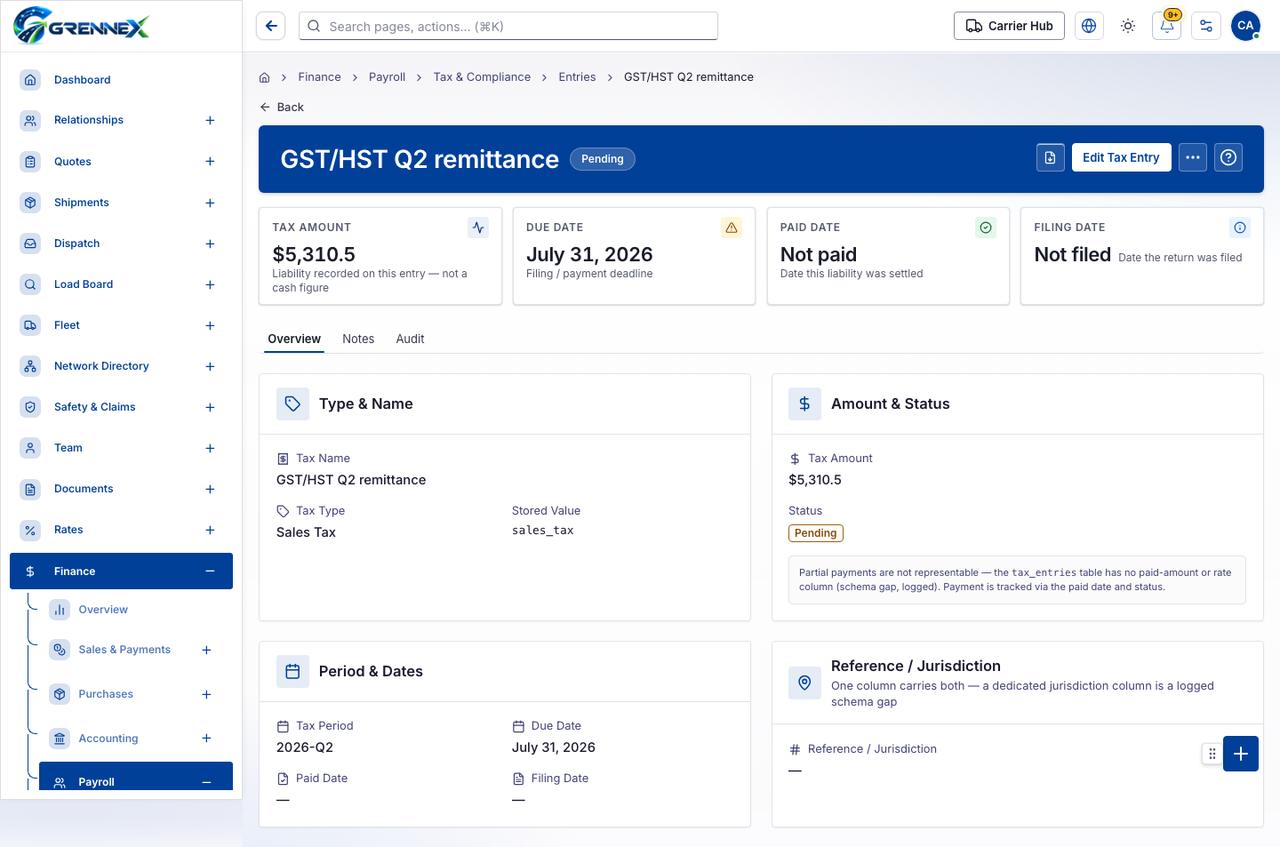
Task: Open the Entries breadcrumb link
Action: [x=577, y=77]
